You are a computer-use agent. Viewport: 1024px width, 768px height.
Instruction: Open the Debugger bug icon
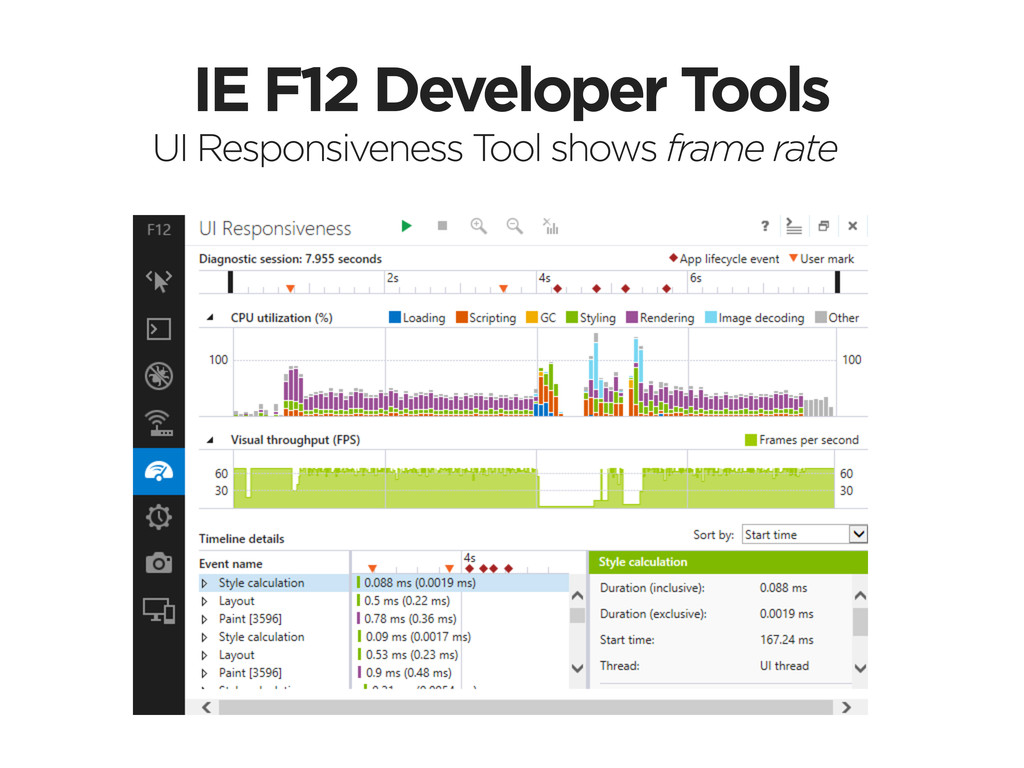pos(159,375)
